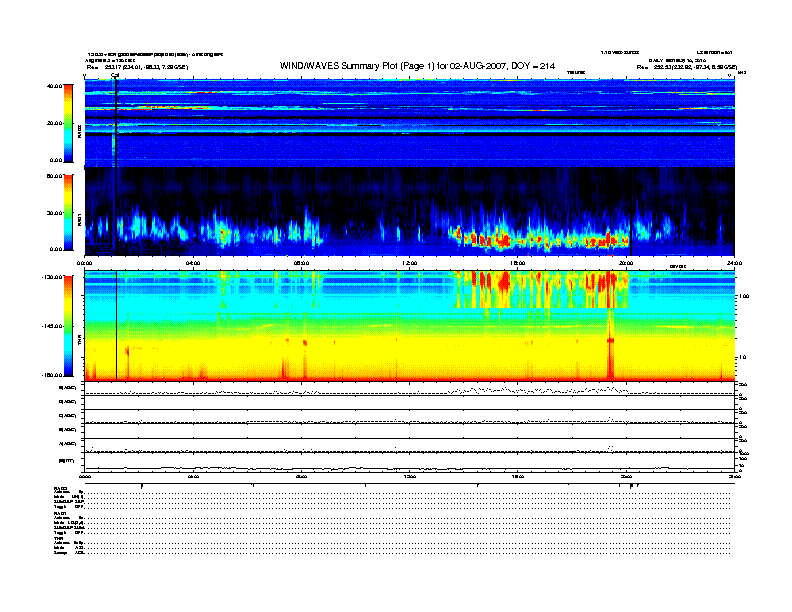Click 24:00 tick label under RAD1 spectrogram
The height and width of the screenshot is (612, 792).
coord(734,263)
